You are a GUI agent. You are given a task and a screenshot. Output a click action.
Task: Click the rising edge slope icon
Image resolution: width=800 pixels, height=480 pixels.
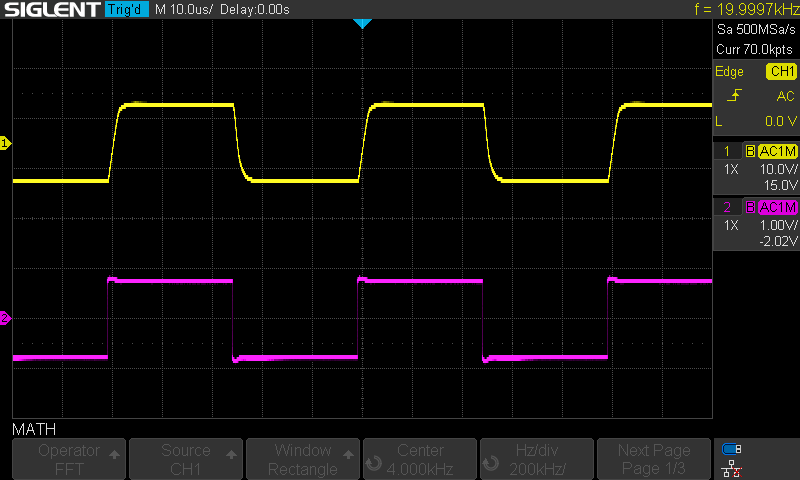tap(734, 95)
